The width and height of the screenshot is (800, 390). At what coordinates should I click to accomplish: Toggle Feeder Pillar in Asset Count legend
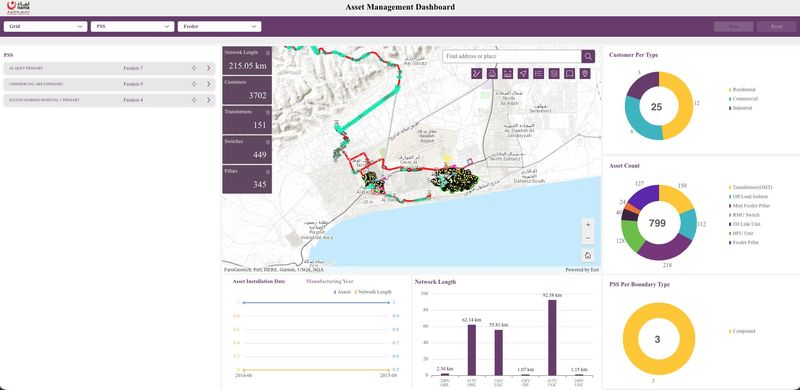(743, 242)
